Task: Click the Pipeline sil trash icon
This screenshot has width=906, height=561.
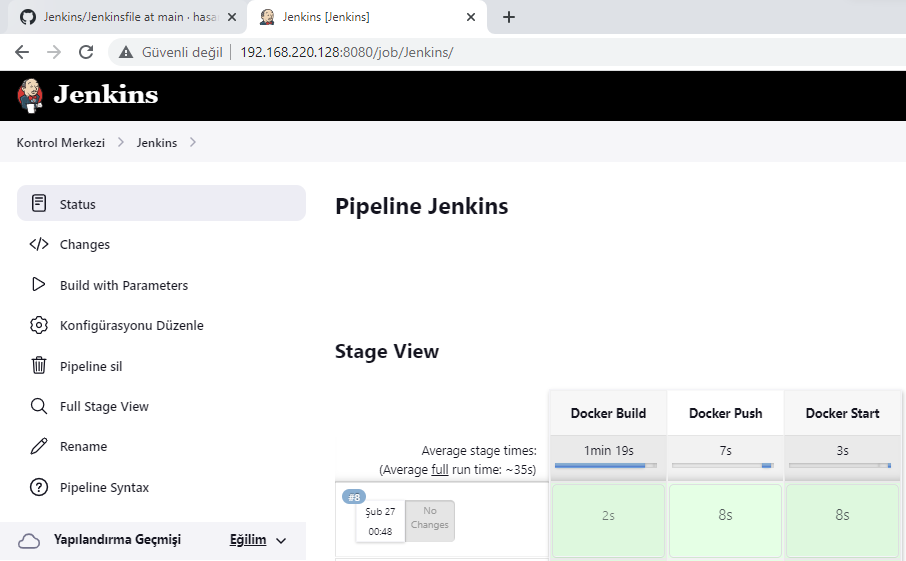Action: pyautogui.click(x=39, y=365)
